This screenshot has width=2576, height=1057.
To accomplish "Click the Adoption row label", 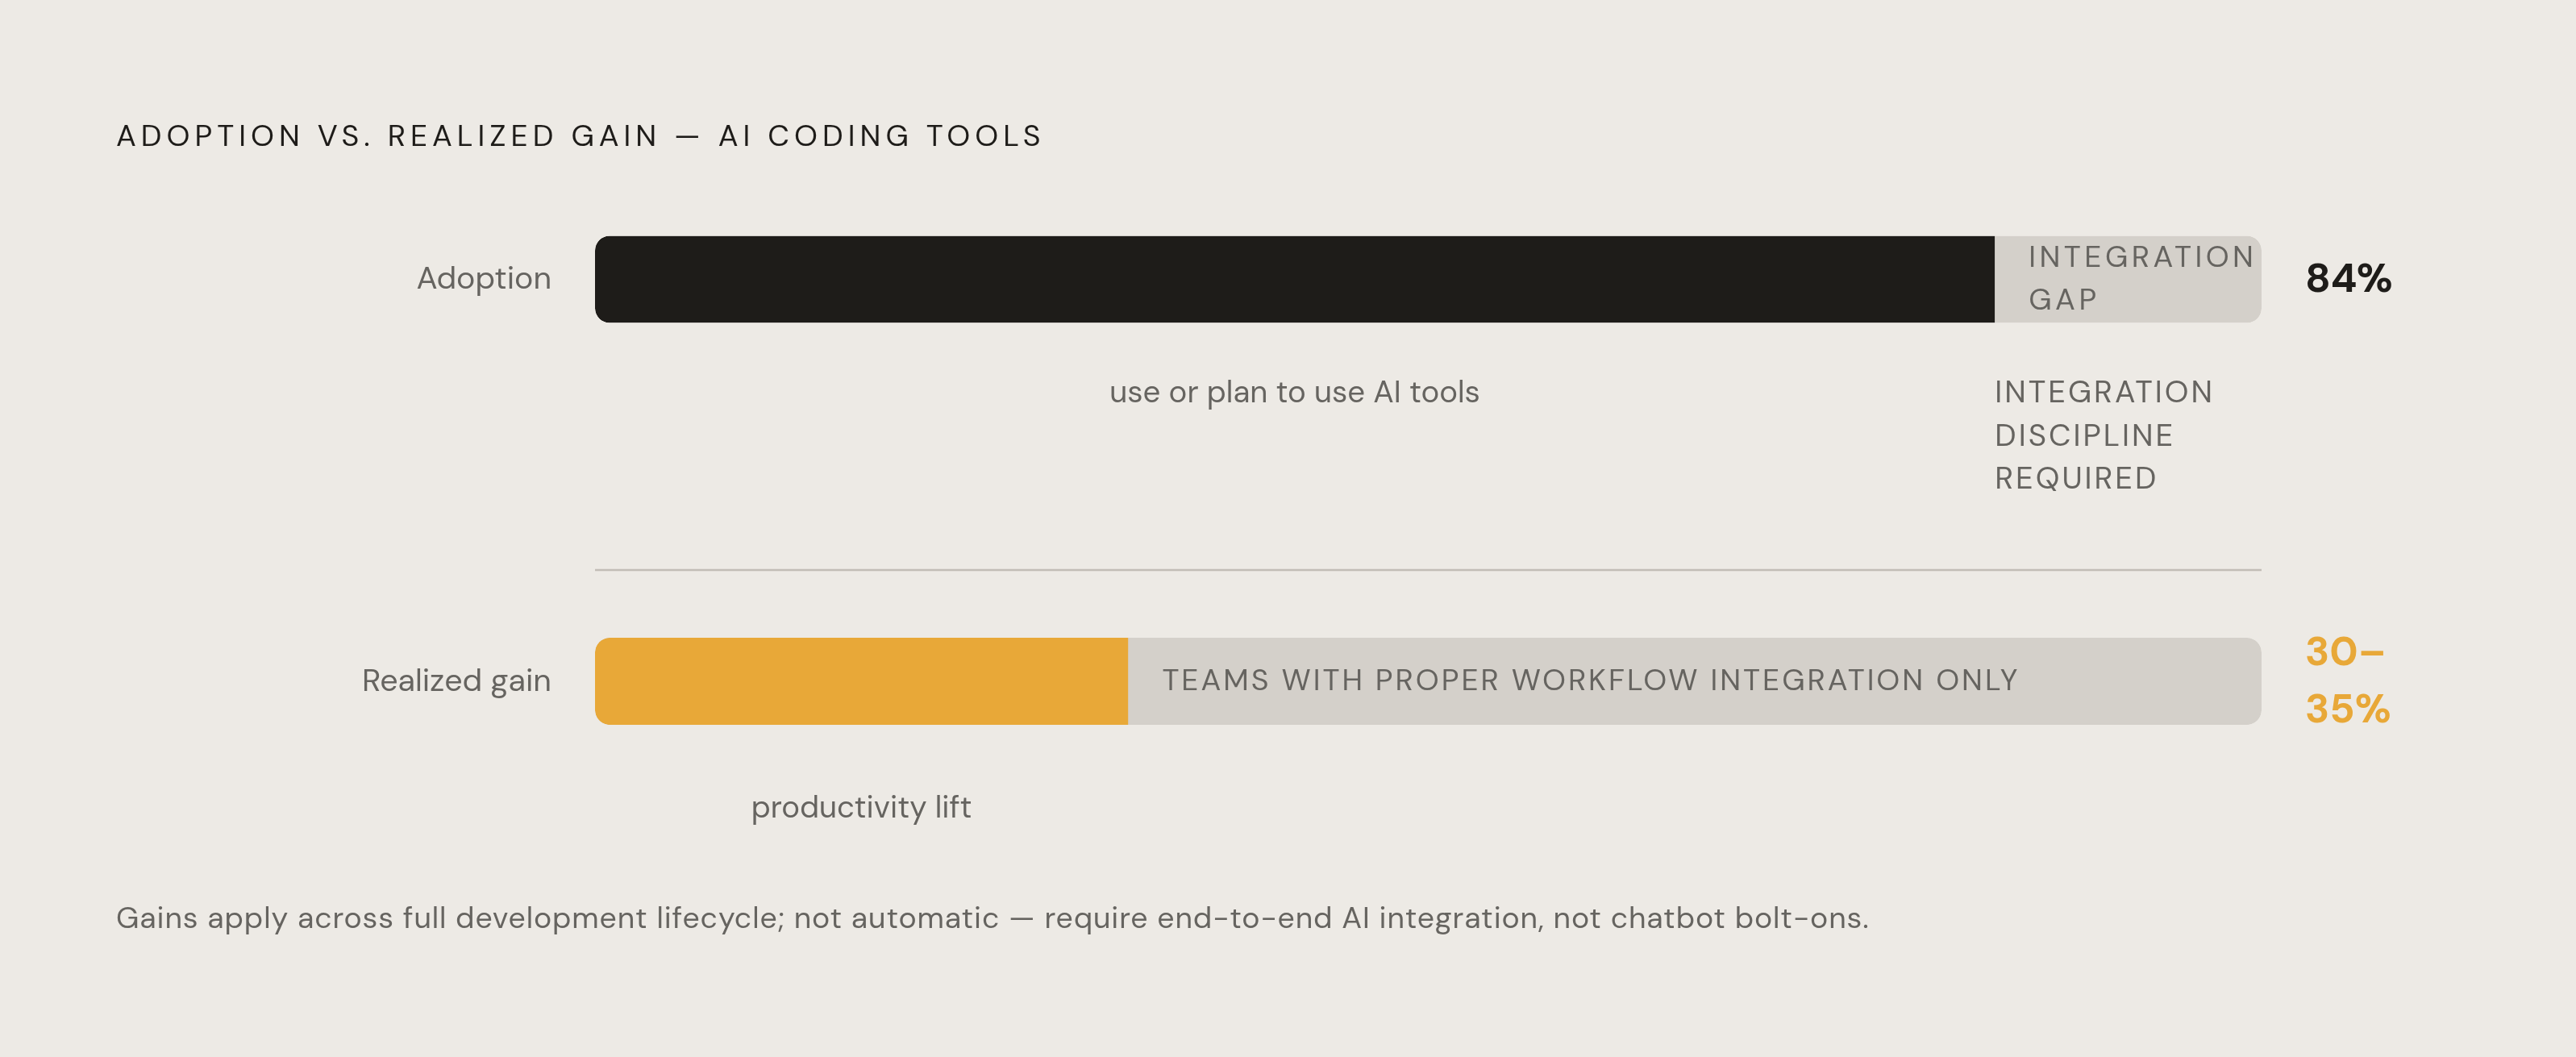I will (x=484, y=279).
